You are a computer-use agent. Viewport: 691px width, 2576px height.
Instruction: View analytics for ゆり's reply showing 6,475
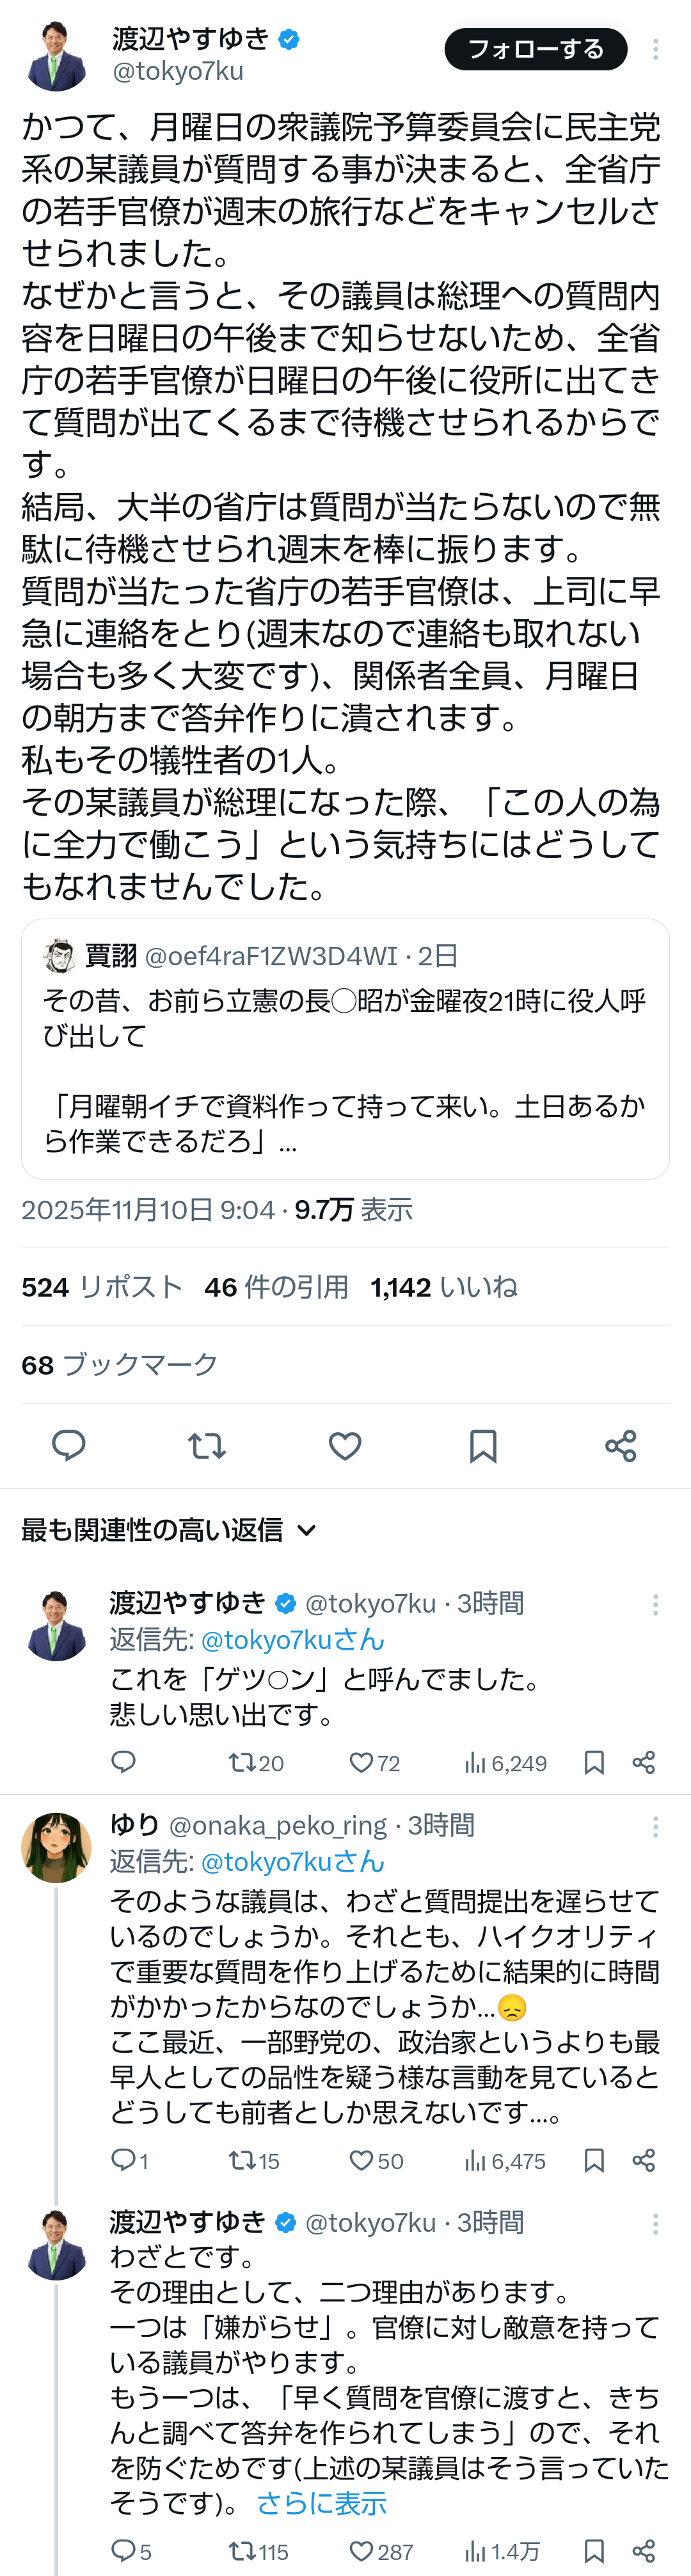tap(505, 2161)
